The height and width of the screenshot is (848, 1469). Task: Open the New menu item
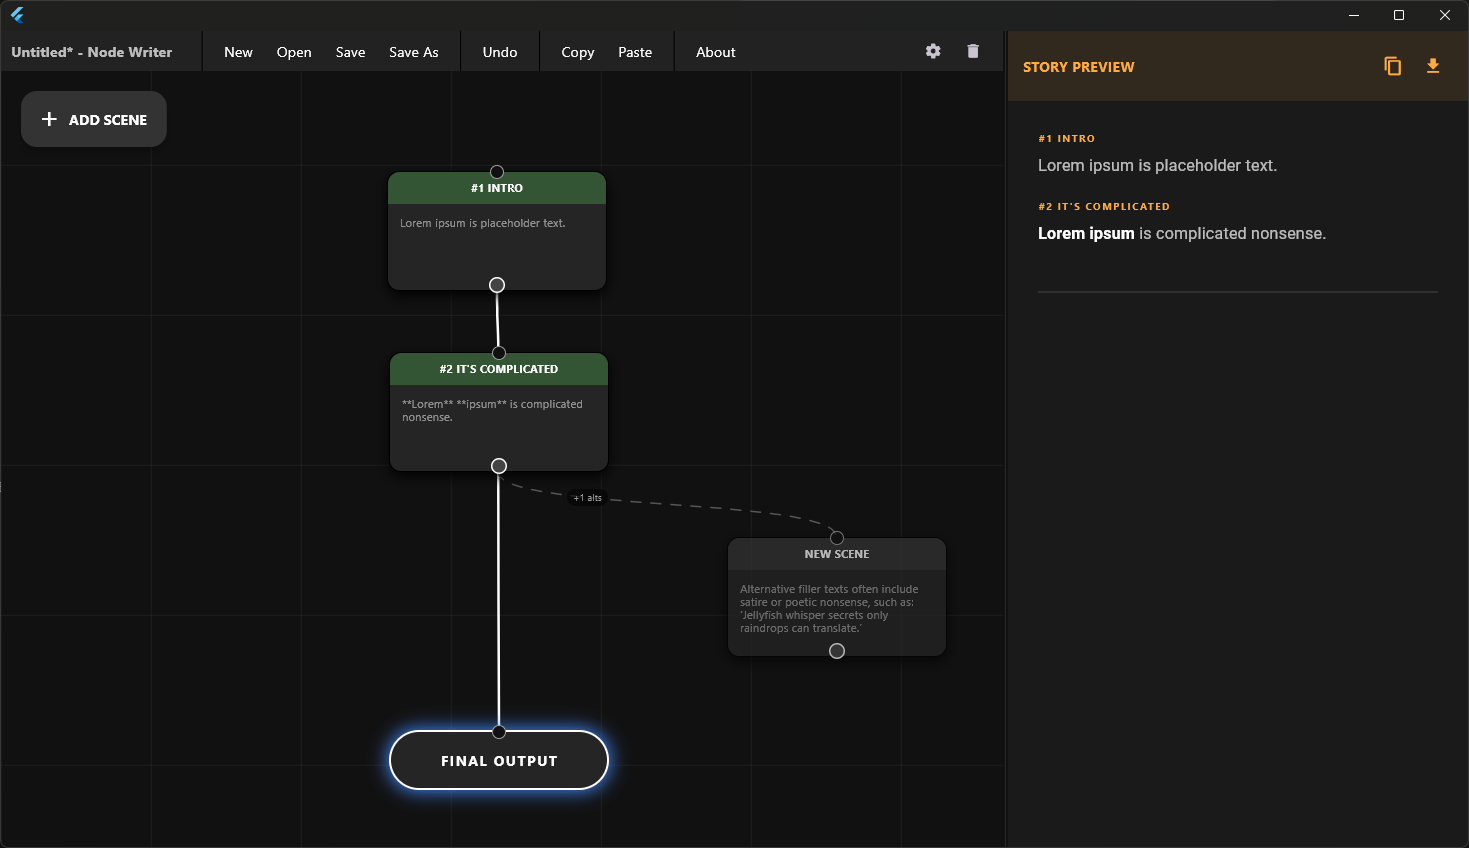(238, 52)
